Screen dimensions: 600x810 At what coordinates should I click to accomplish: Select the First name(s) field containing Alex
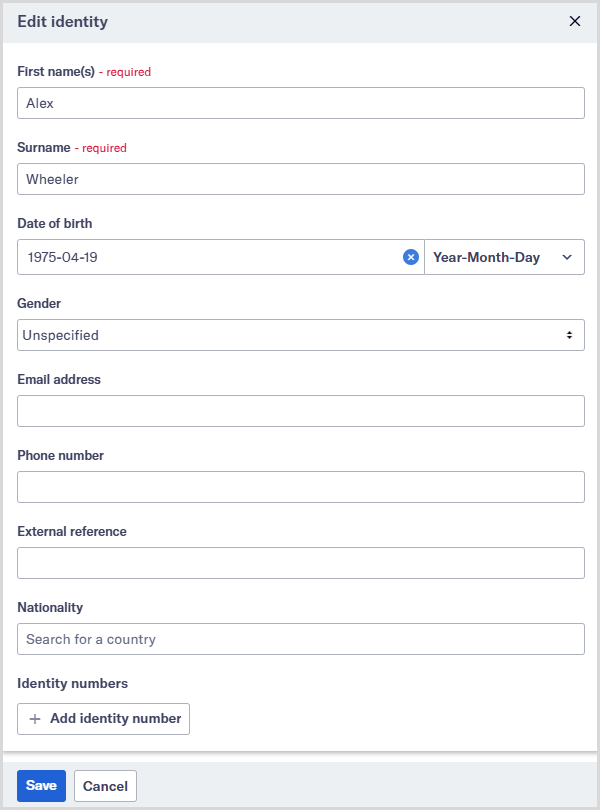point(300,102)
